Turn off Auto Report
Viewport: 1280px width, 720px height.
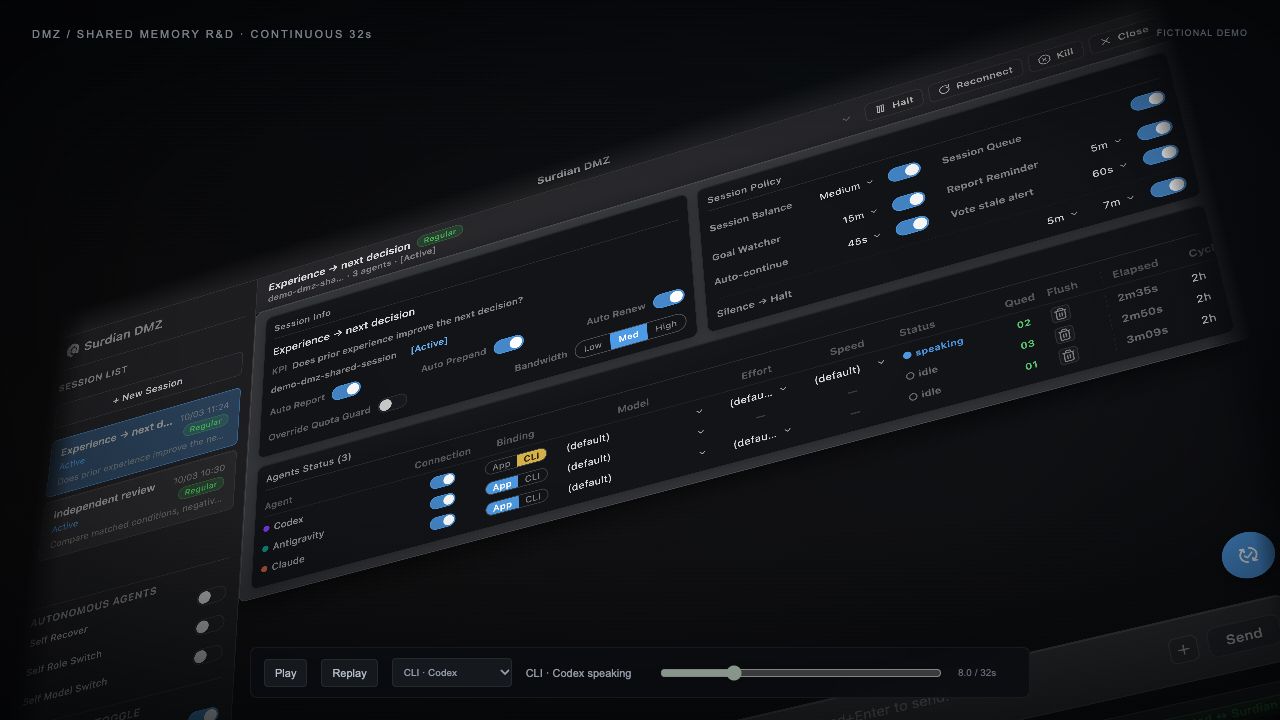[x=346, y=390]
